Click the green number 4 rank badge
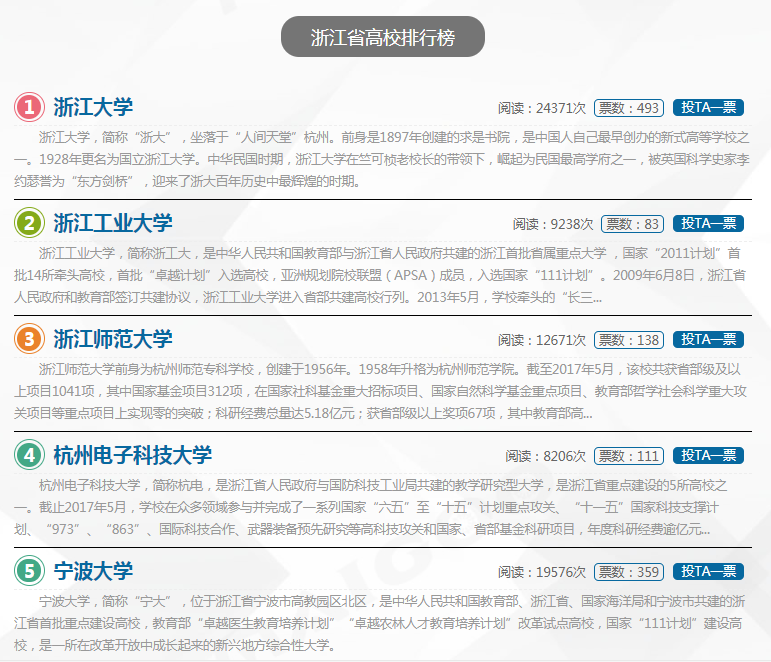This screenshot has height=662, width=771. tap(30, 455)
